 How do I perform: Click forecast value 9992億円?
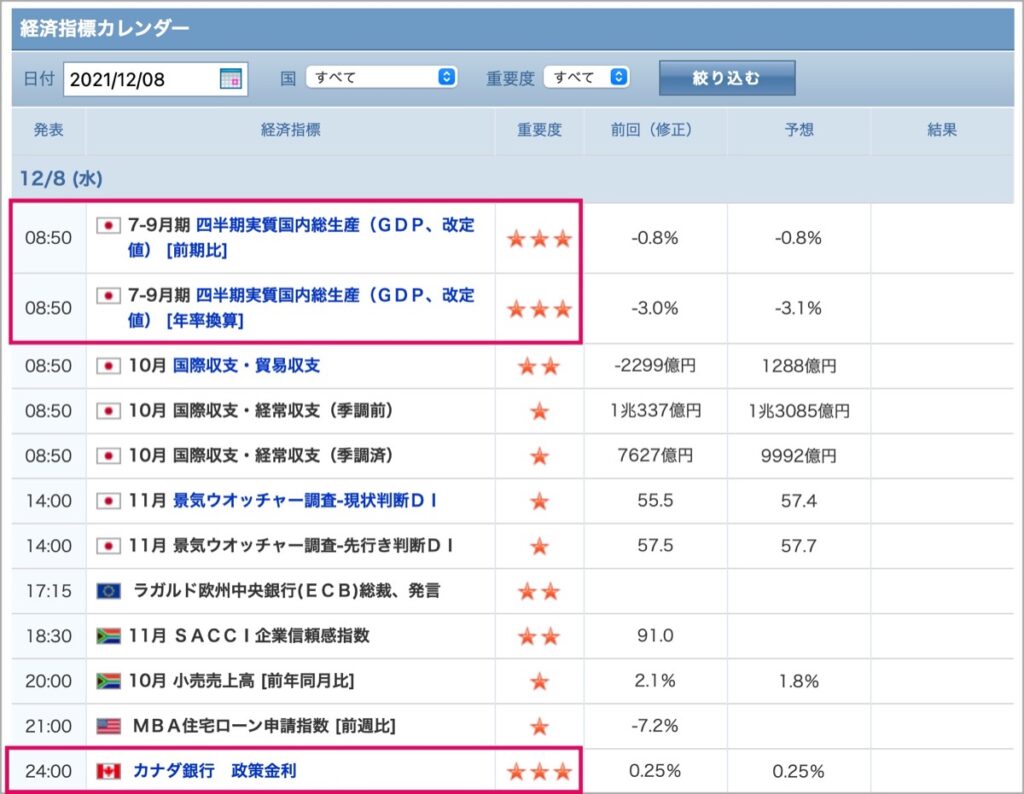799,456
